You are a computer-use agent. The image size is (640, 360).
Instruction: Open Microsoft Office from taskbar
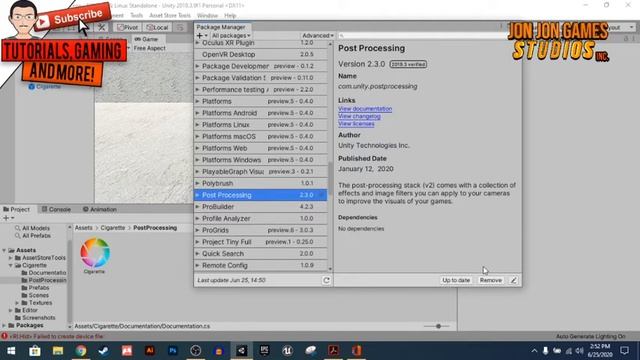click(356, 351)
